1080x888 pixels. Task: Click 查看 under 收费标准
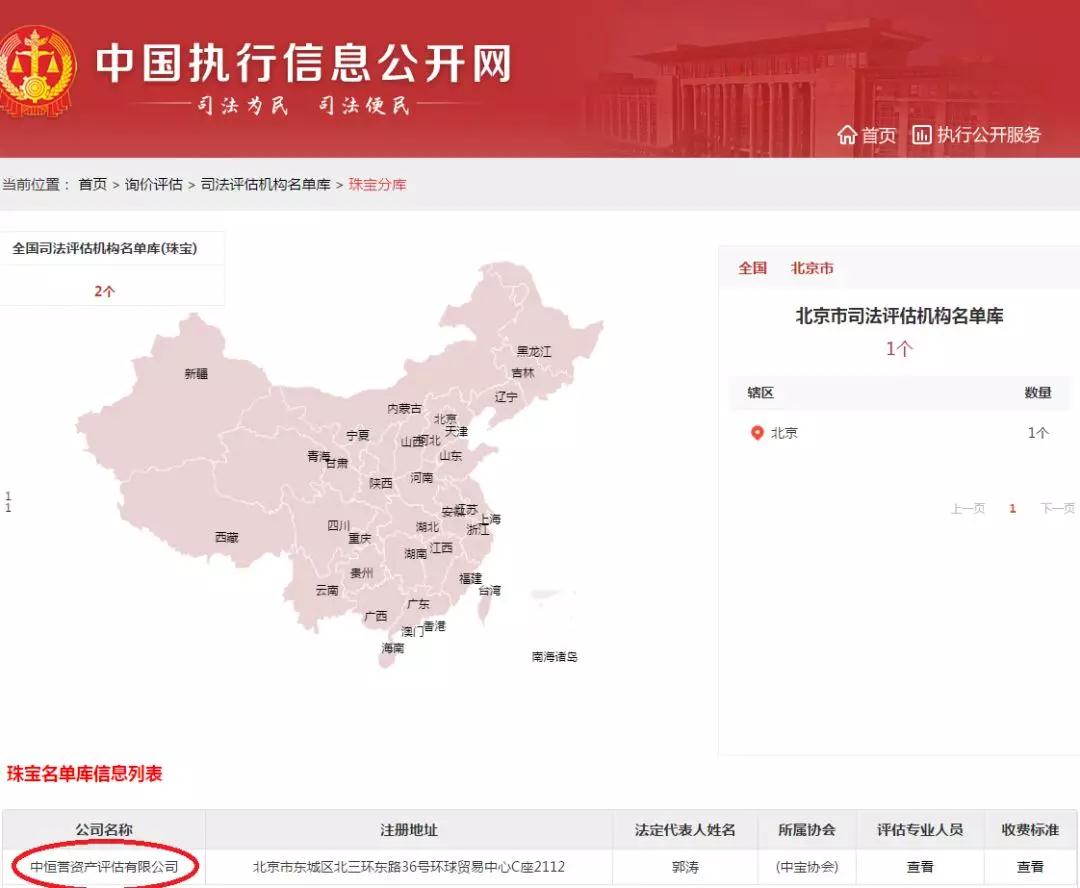(x=1030, y=867)
